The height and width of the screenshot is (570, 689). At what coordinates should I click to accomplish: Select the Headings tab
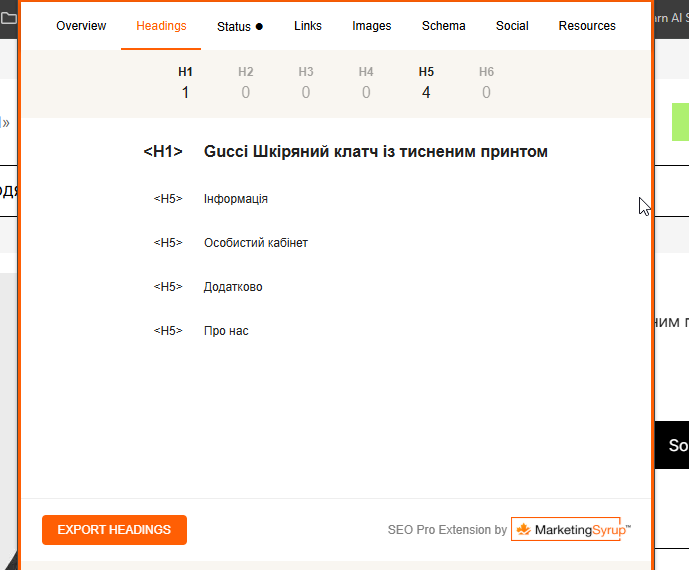(x=161, y=26)
